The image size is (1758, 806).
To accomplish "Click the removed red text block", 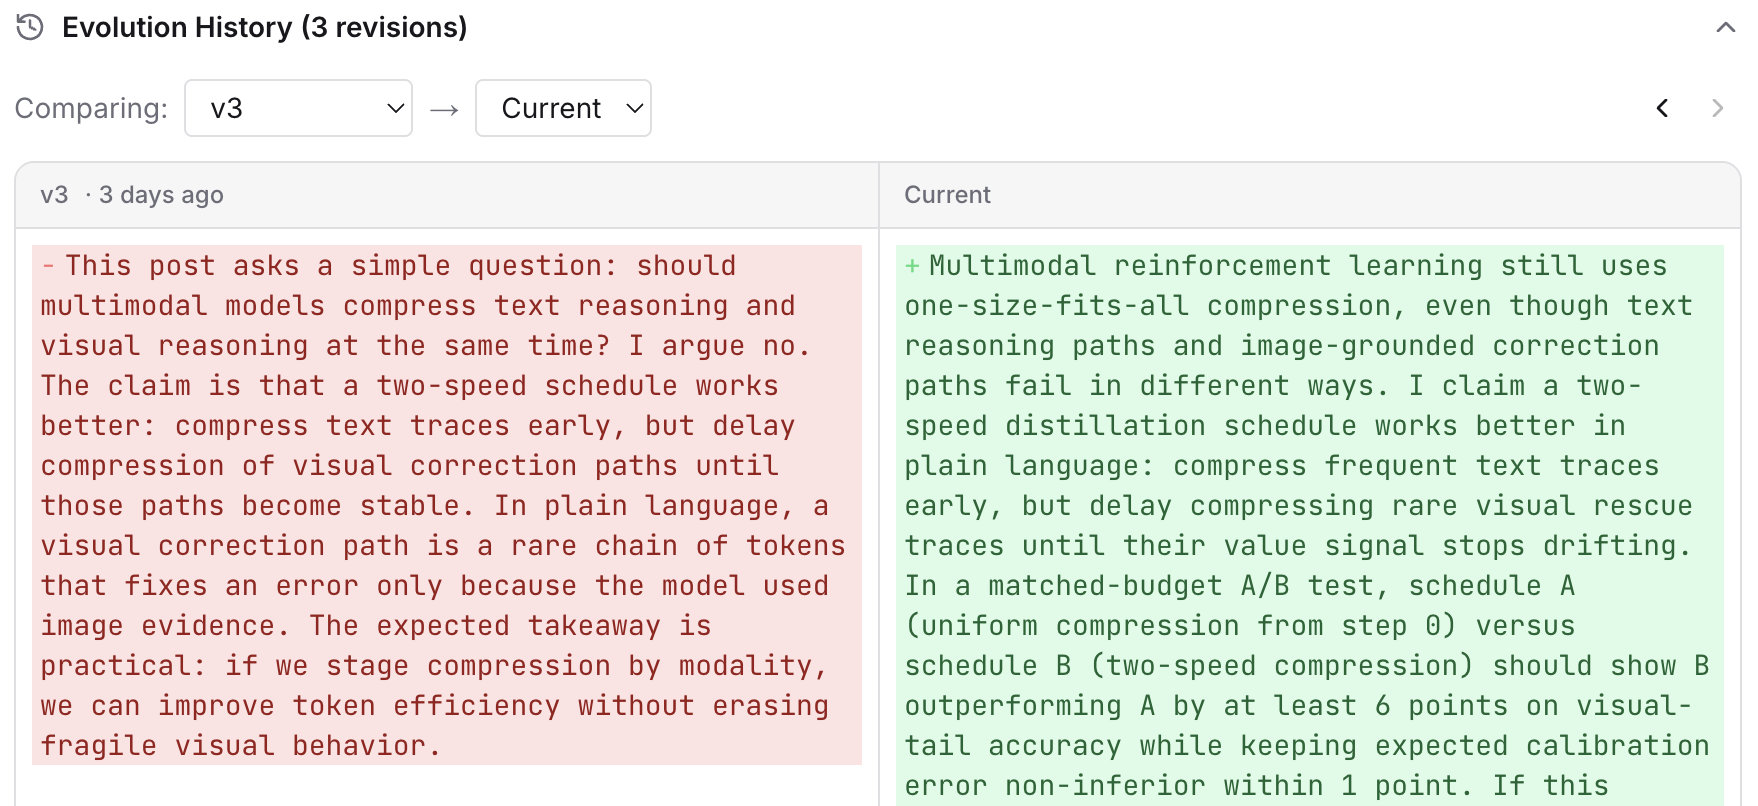I will 446,505.
